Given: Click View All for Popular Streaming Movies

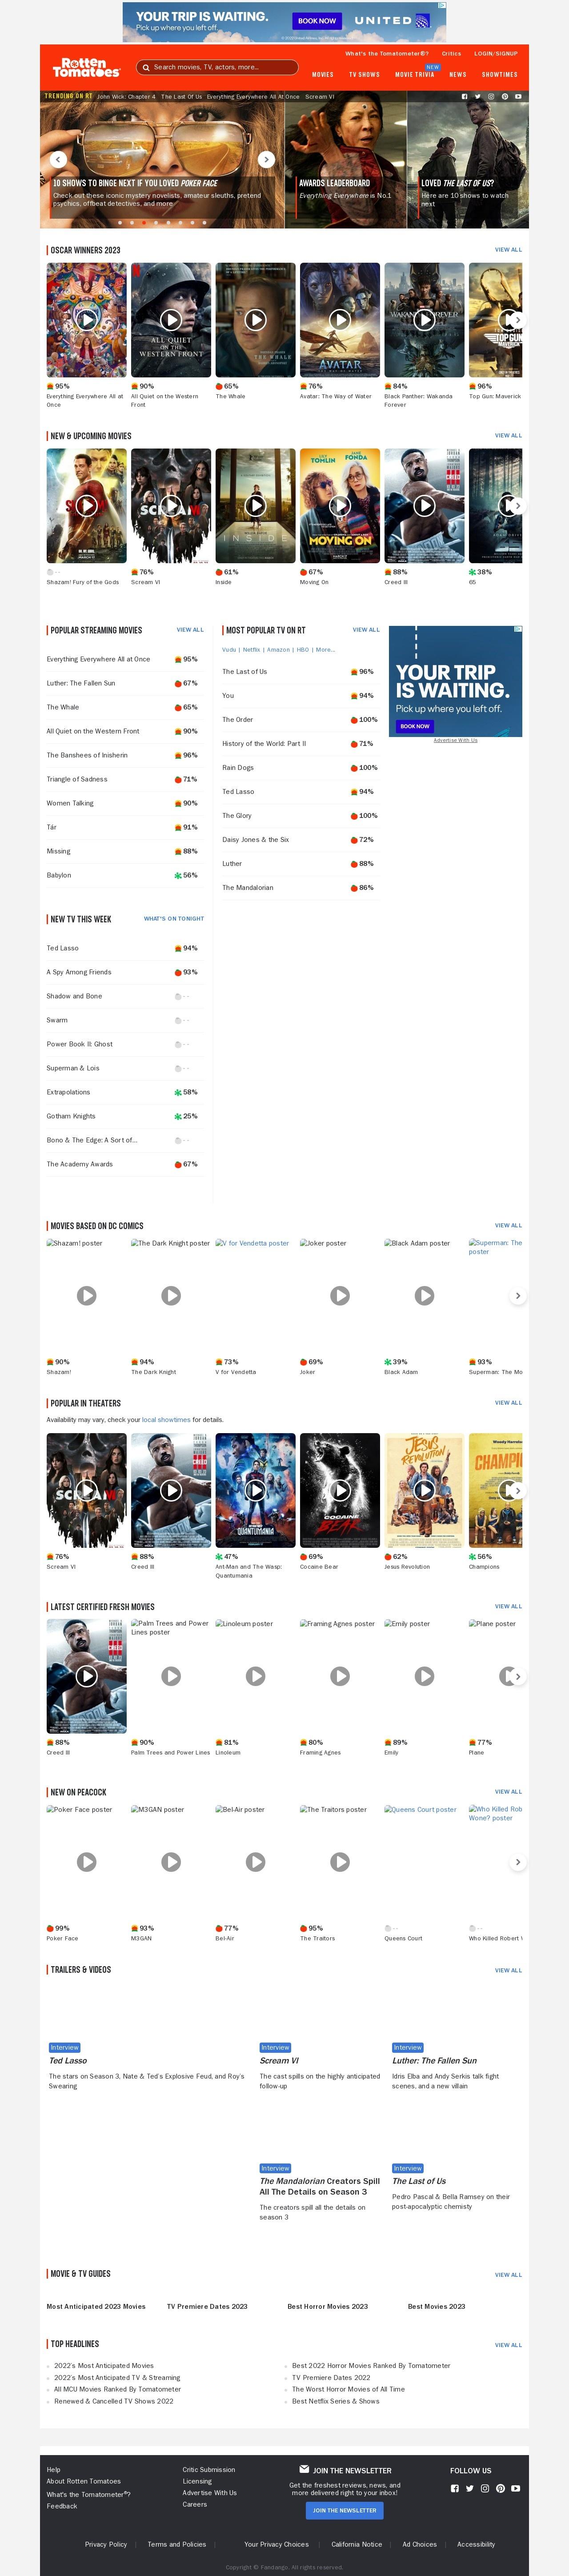Looking at the screenshot, I should [190, 630].
